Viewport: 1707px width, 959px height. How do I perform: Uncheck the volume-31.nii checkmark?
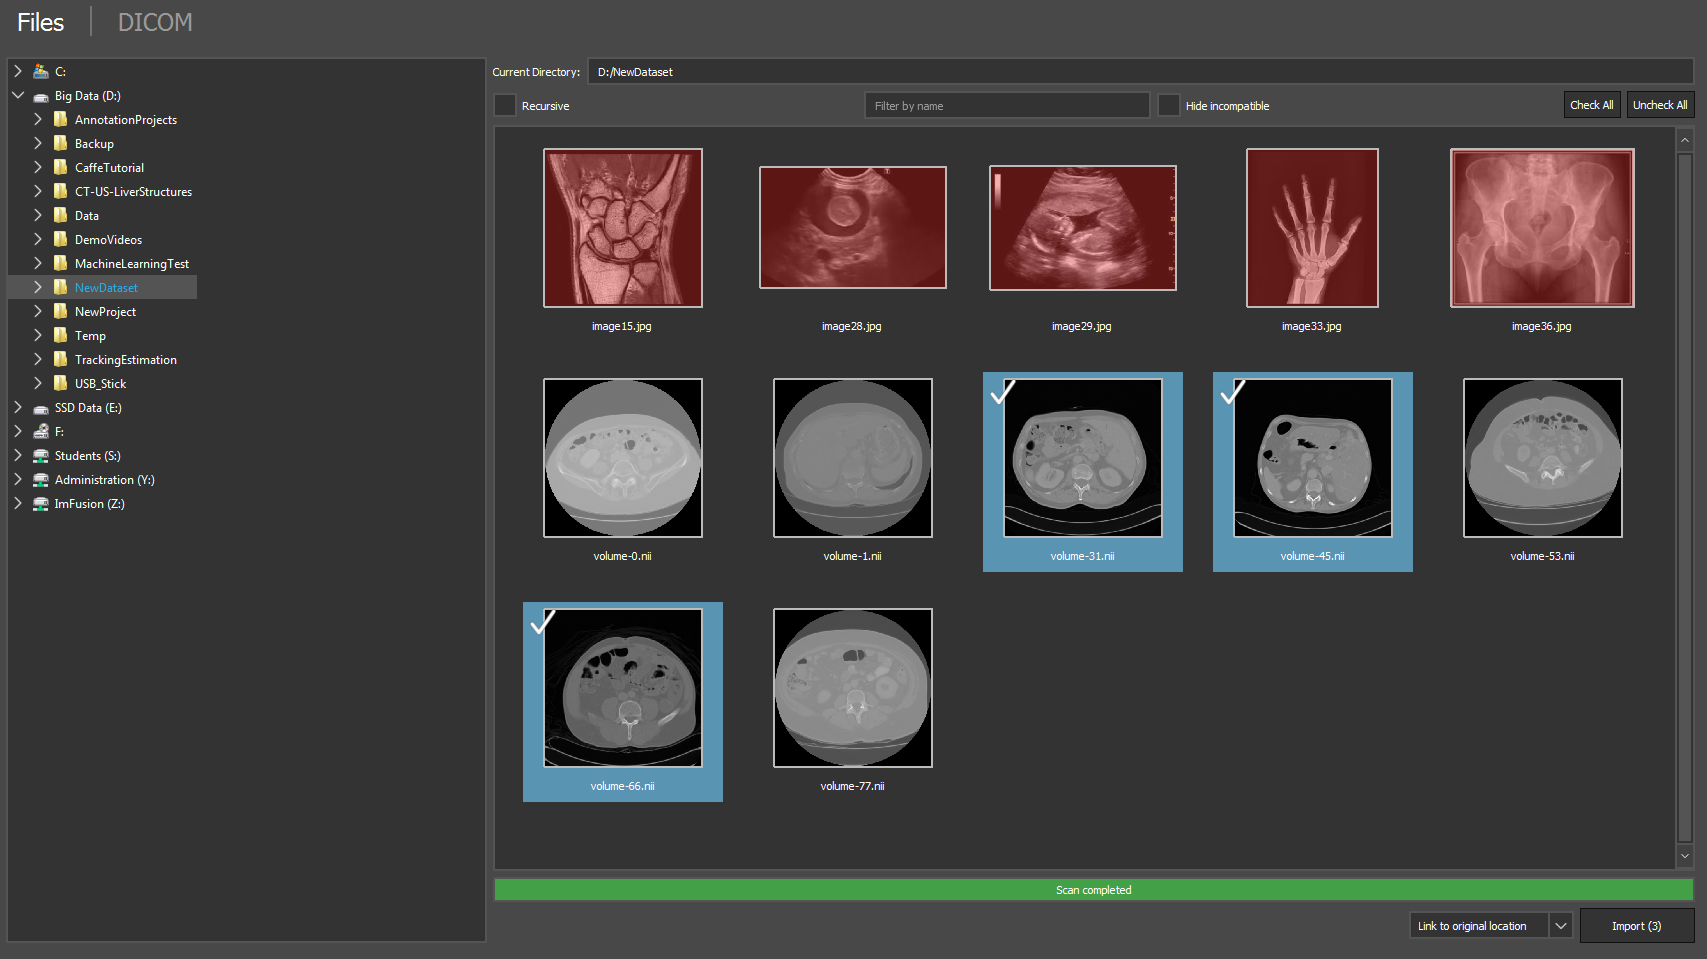1003,391
